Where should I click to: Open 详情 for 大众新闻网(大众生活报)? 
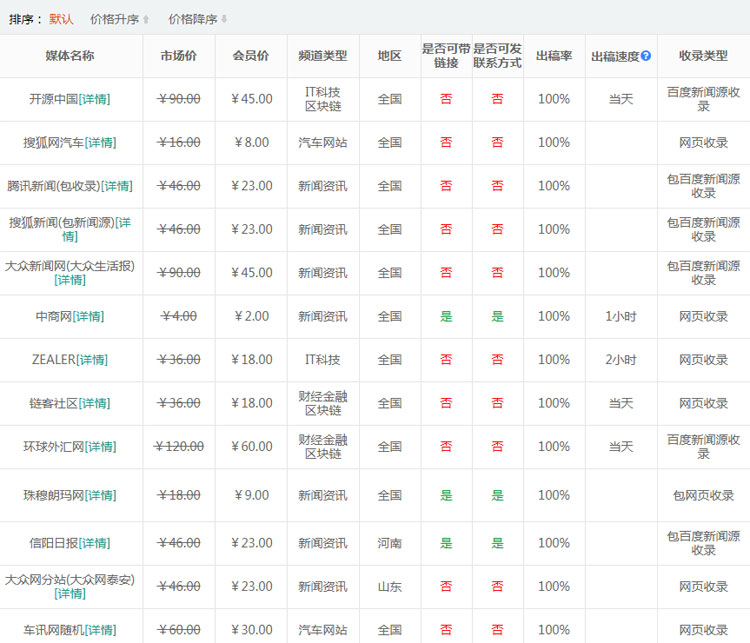point(70,280)
